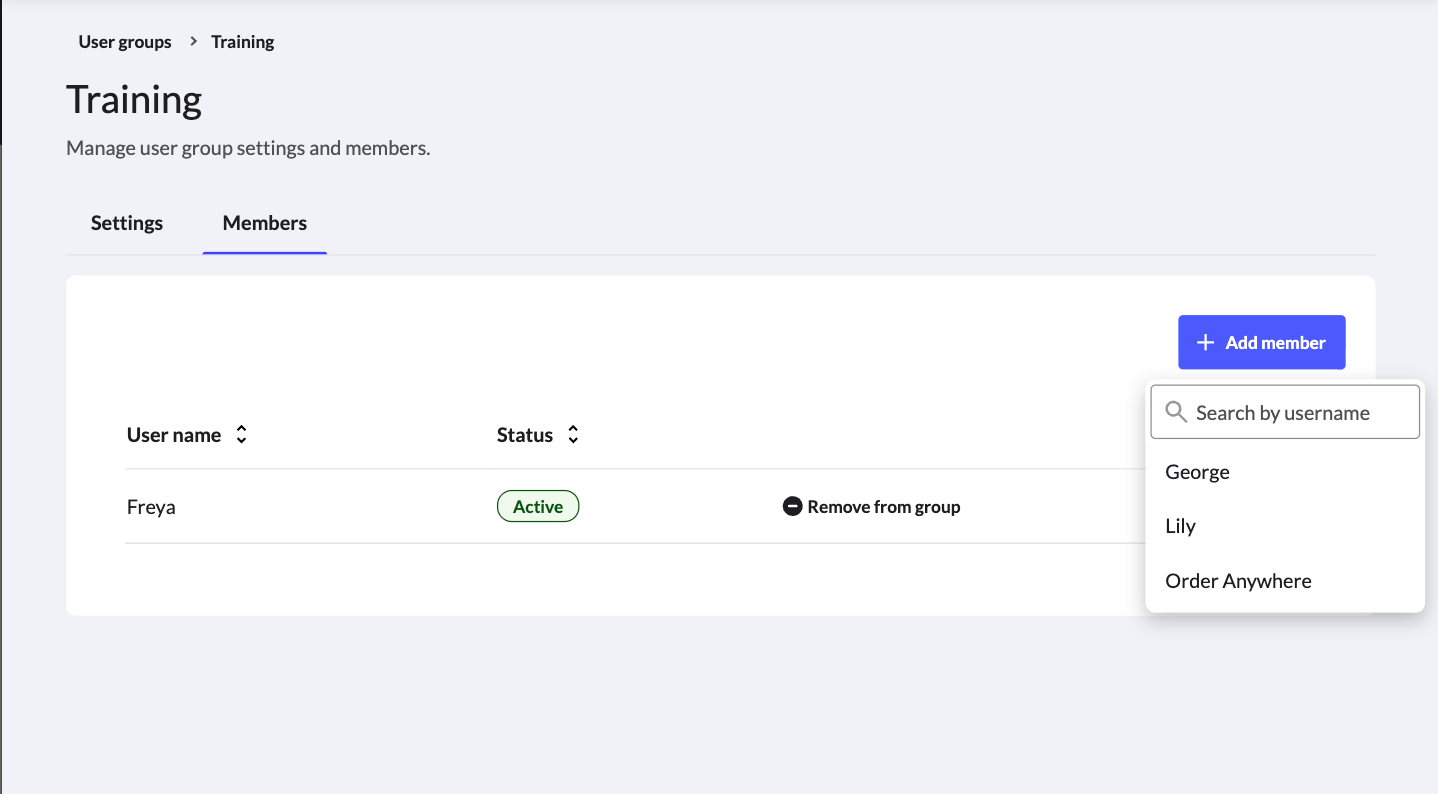Image resolution: width=1438 pixels, height=794 pixels.
Task: Select the Members tab
Action: coord(264,222)
